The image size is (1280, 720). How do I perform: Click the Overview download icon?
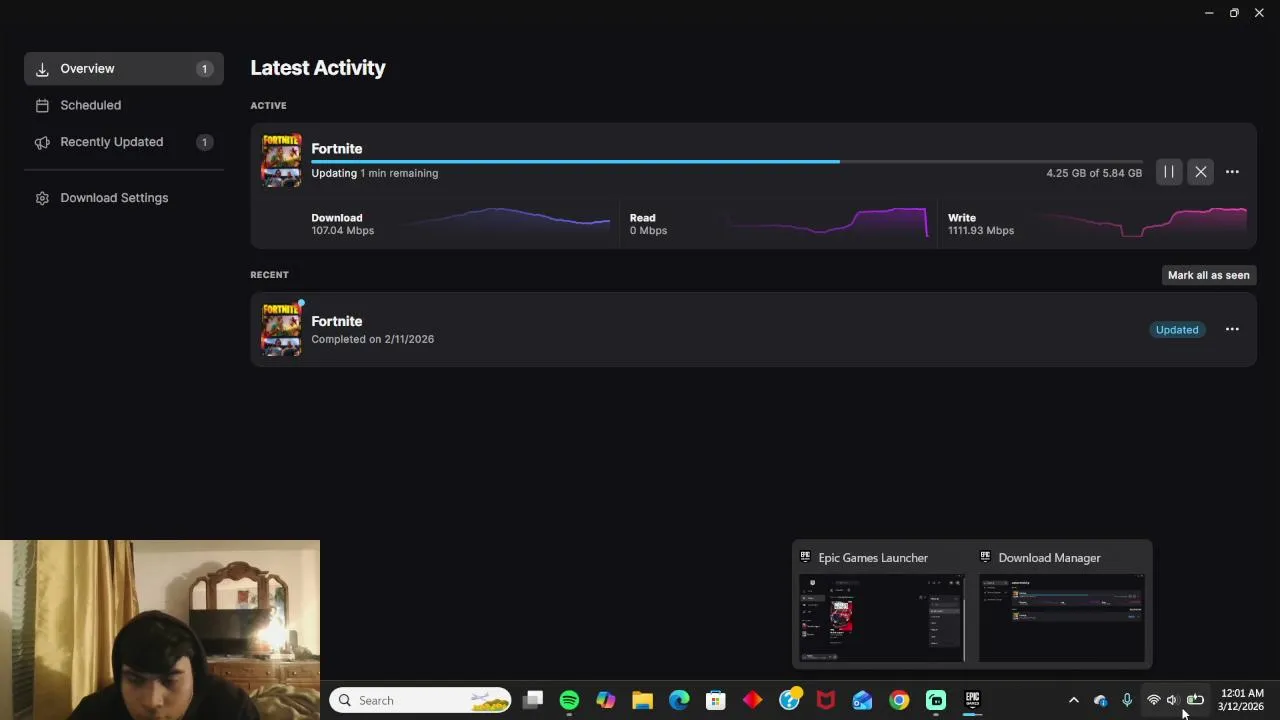(x=42, y=69)
